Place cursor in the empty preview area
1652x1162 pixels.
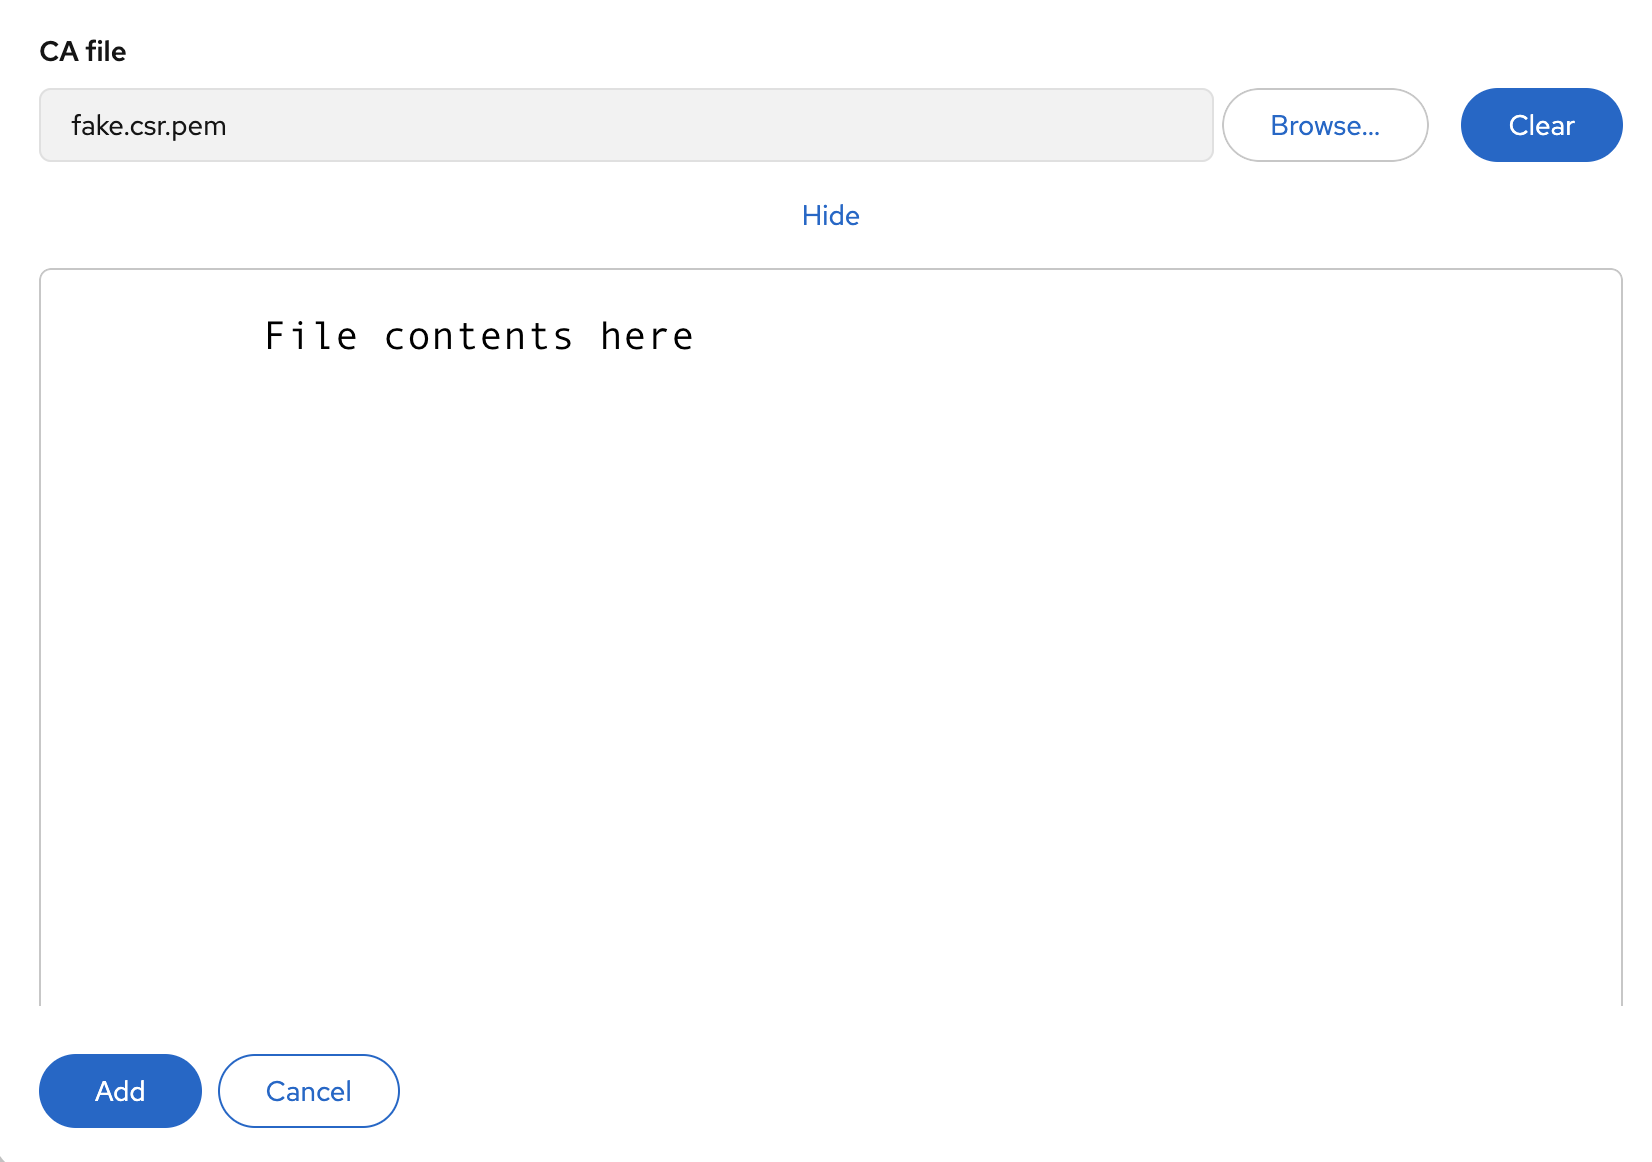(830, 700)
